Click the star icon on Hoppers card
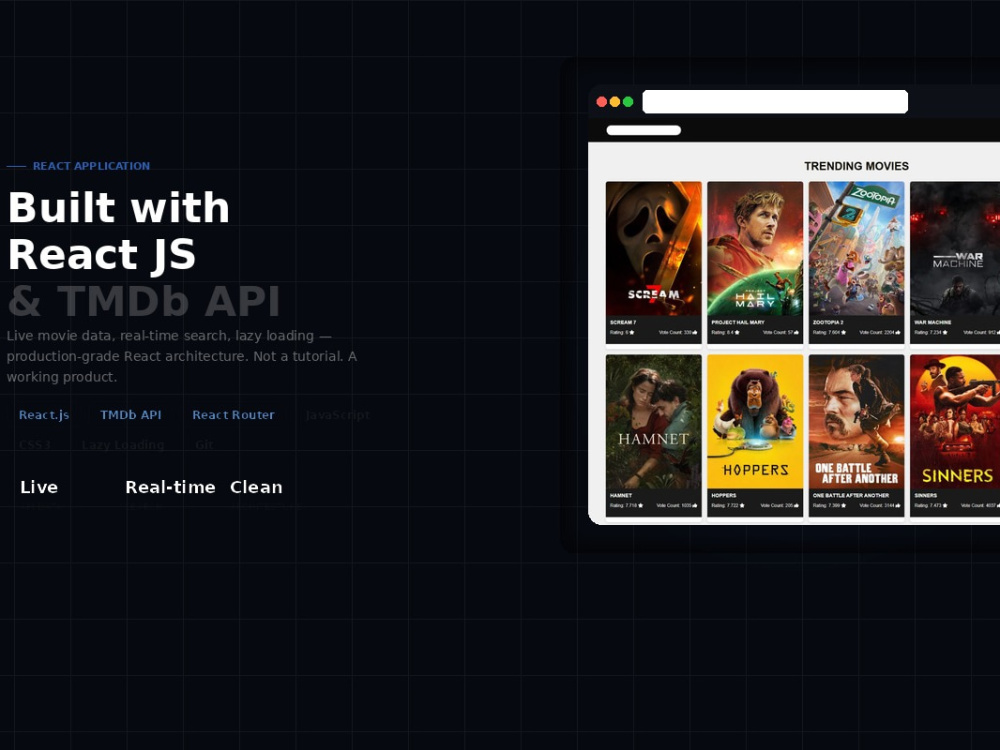Viewport: 1000px width, 750px height. [x=742, y=505]
